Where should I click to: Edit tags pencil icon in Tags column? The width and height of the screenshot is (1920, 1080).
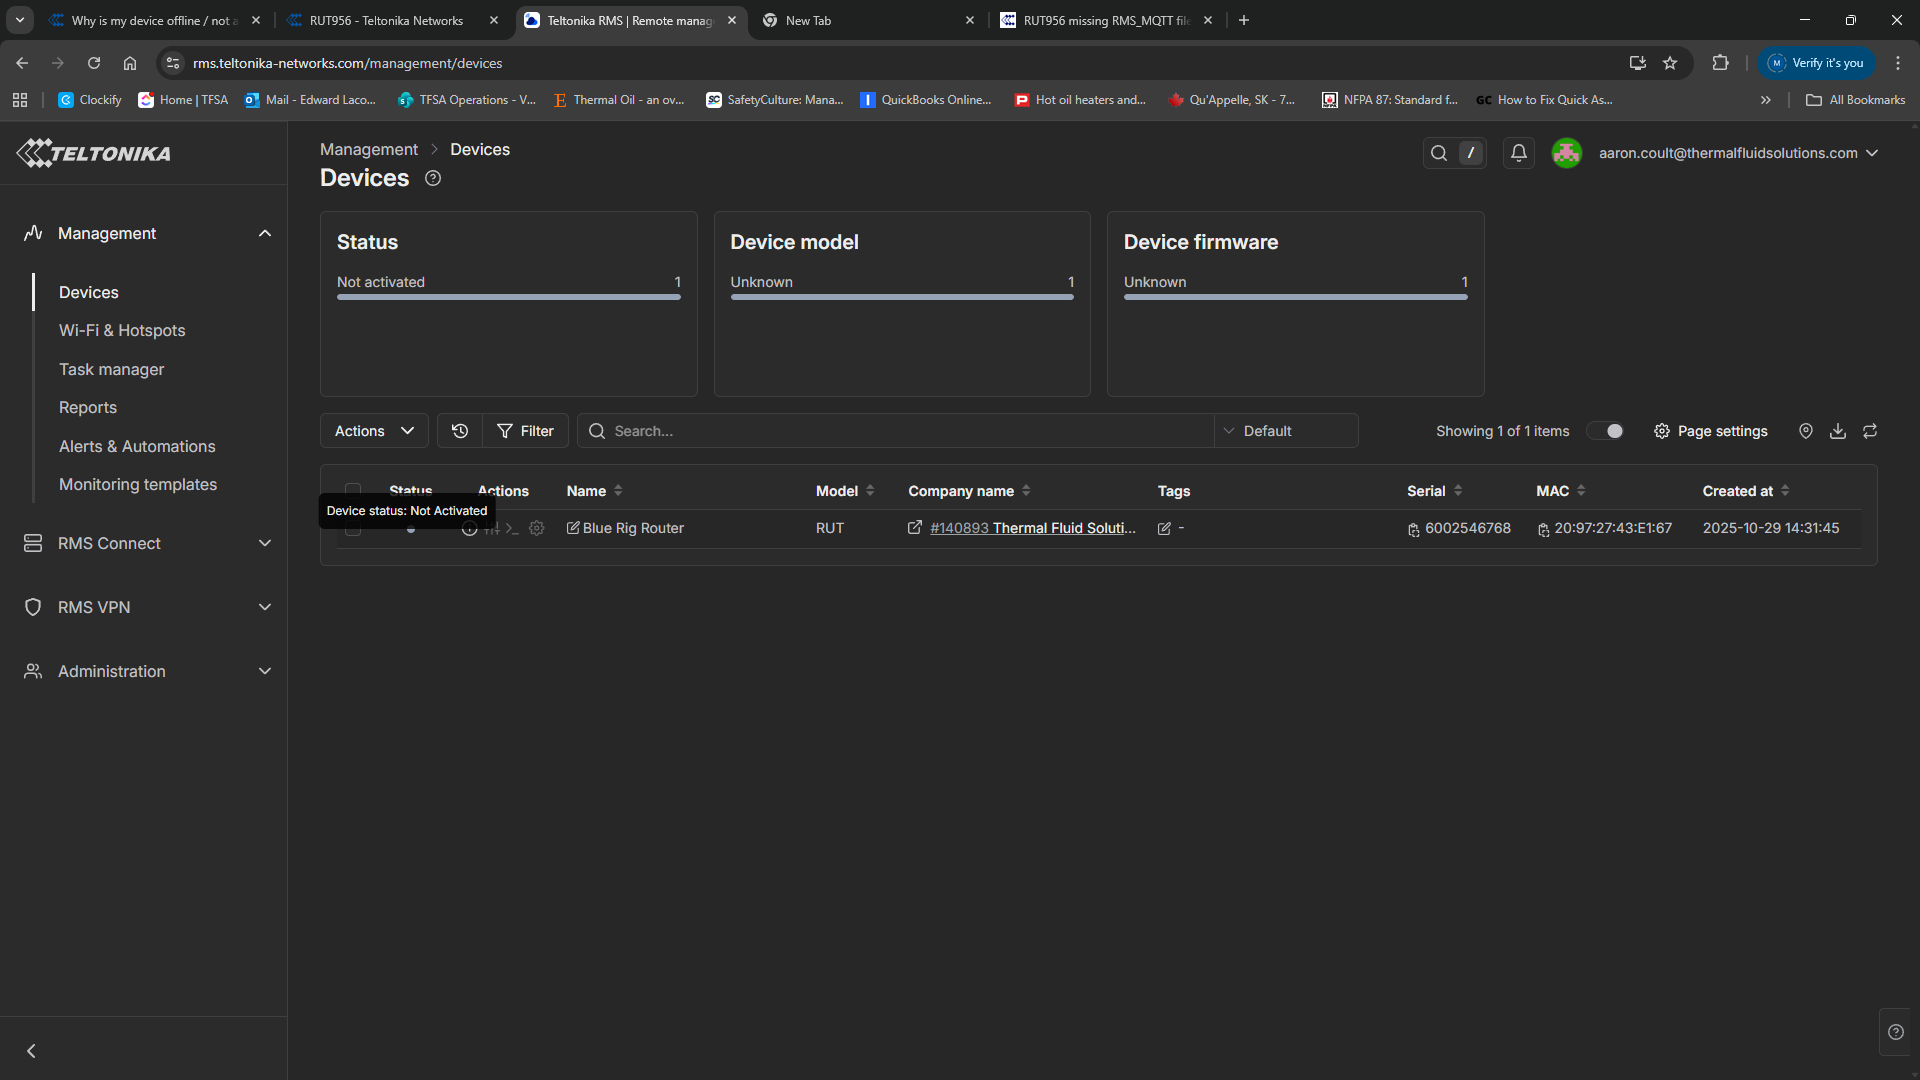[1164, 528]
